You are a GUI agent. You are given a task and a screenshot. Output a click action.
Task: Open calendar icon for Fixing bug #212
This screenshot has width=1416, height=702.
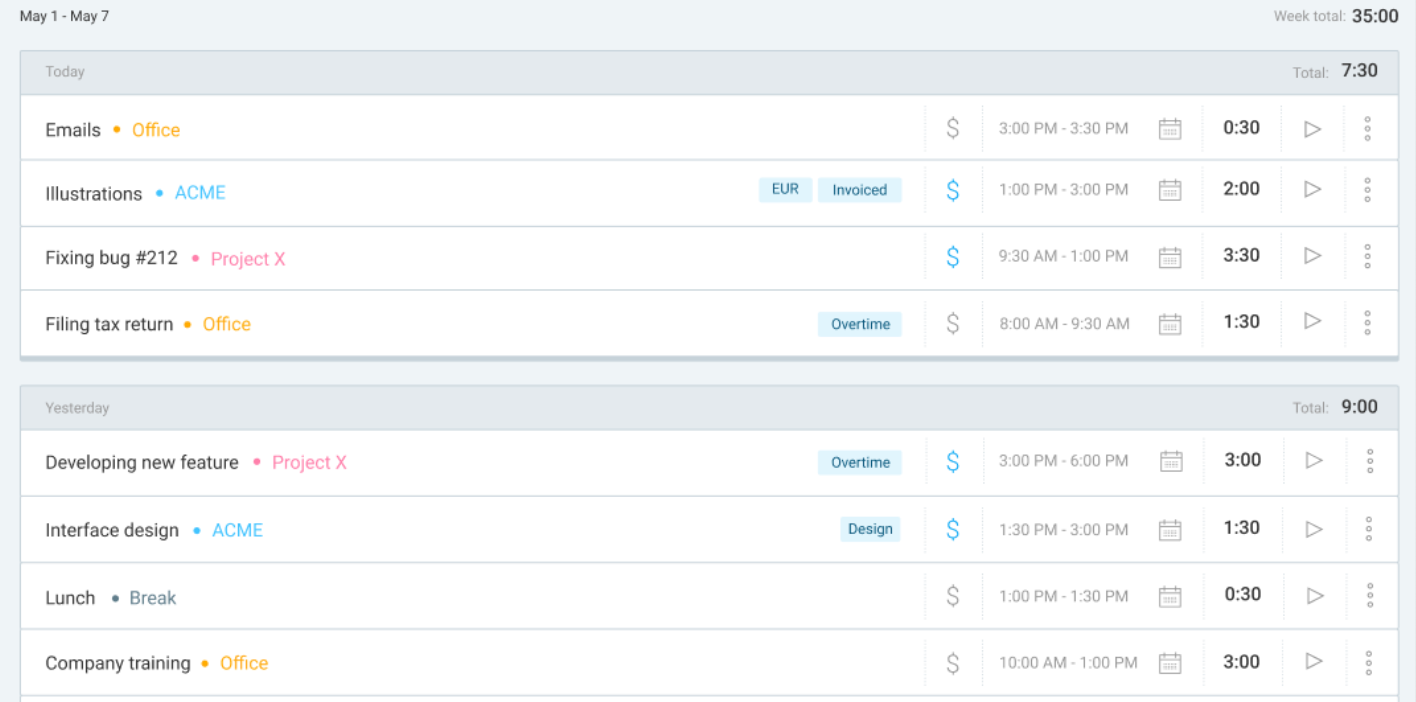click(1169, 257)
